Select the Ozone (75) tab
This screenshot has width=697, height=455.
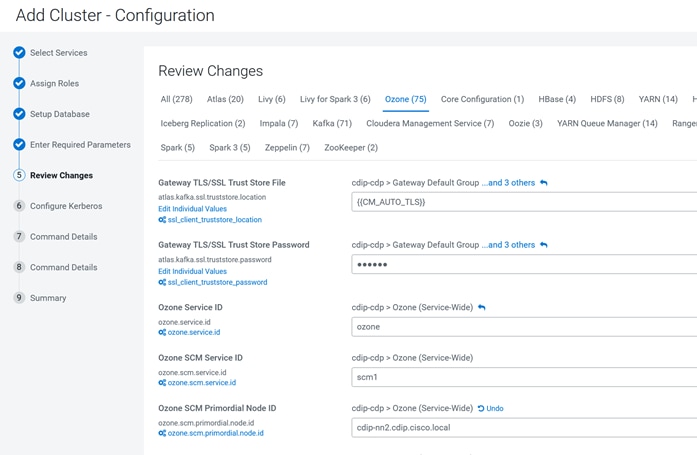point(405,99)
